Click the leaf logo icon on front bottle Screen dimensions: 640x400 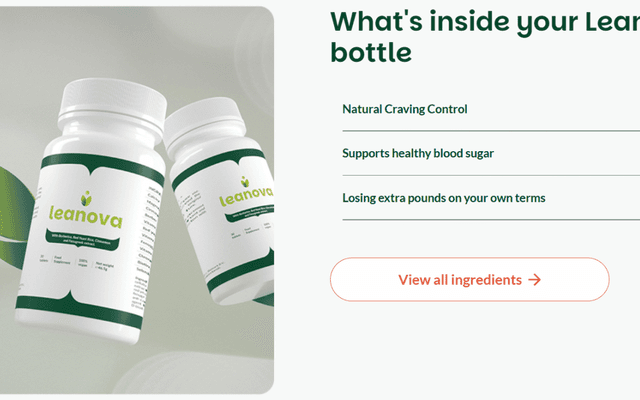pos(86,198)
